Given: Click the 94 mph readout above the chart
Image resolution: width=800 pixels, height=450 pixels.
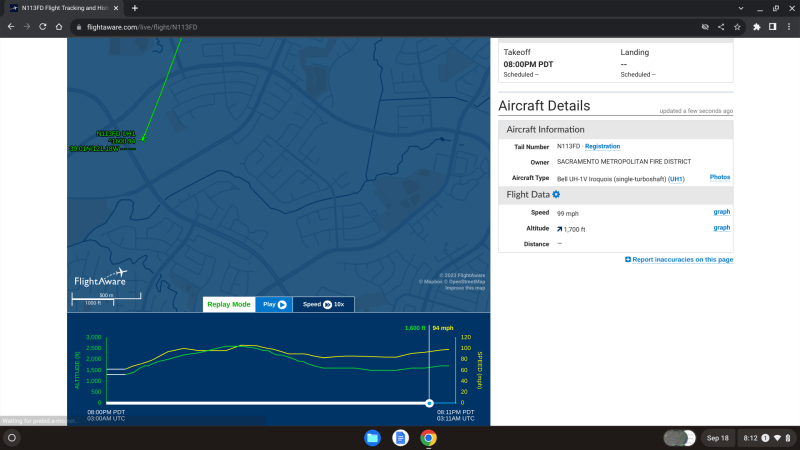Looking at the screenshot, I should [x=443, y=328].
